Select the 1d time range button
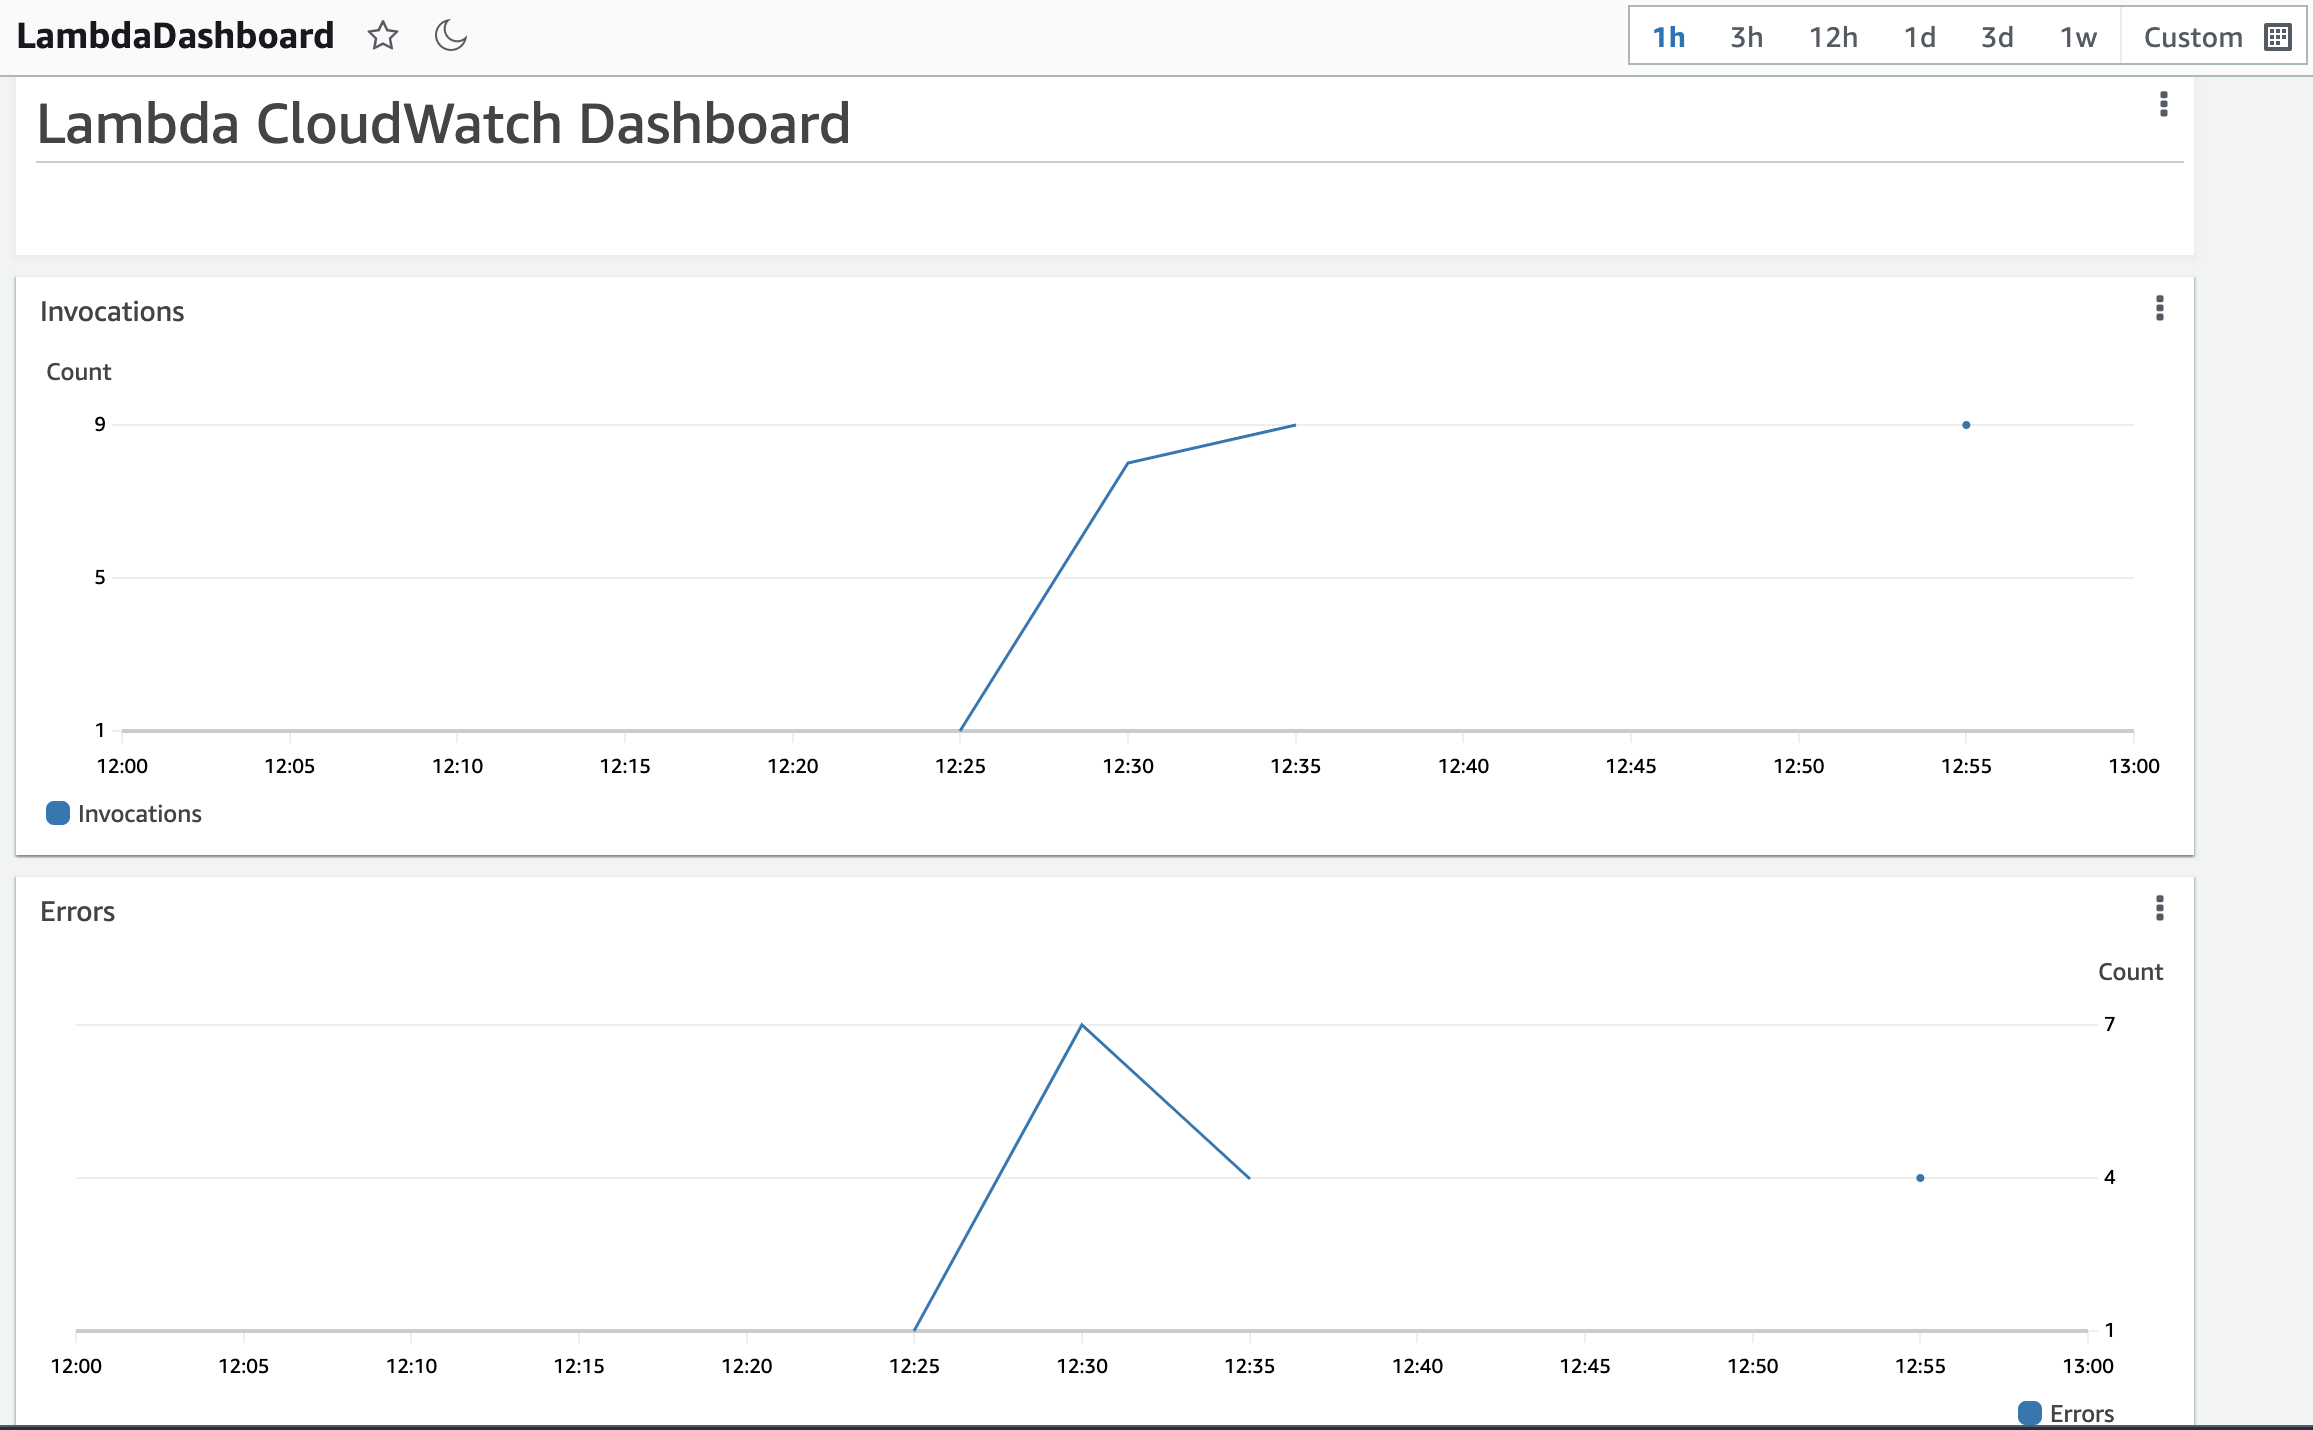Screen dimensions: 2313x1430 pyautogui.click(x=1920, y=36)
